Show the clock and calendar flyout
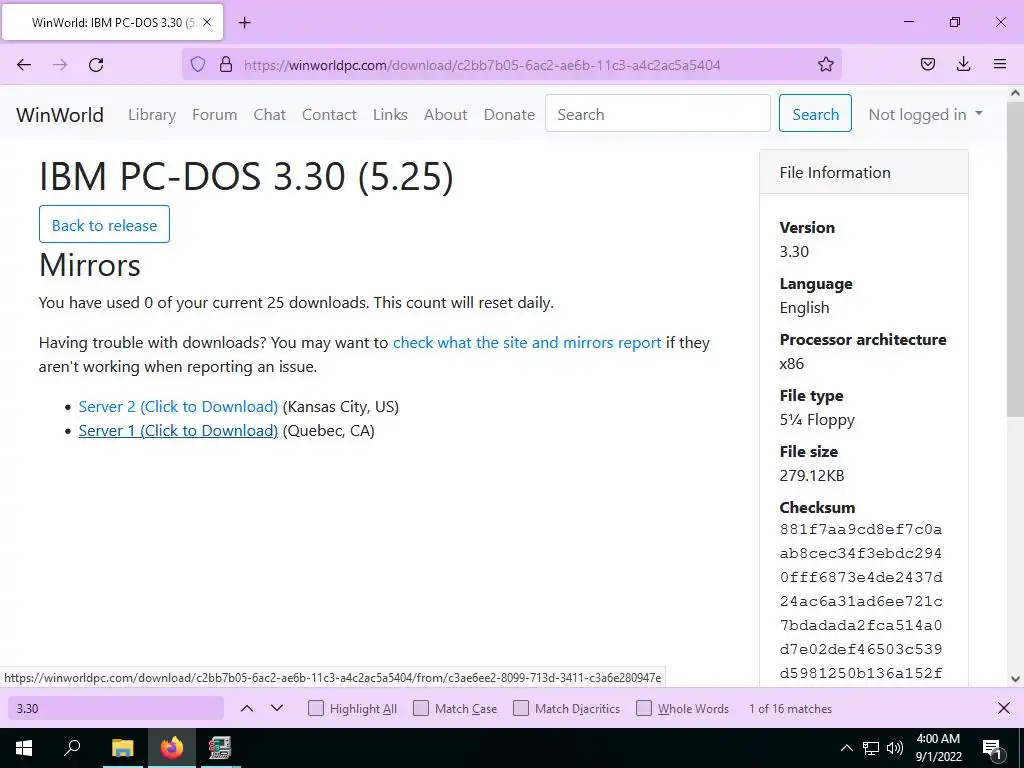This screenshot has height=768, width=1024. (x=938, y=748)
